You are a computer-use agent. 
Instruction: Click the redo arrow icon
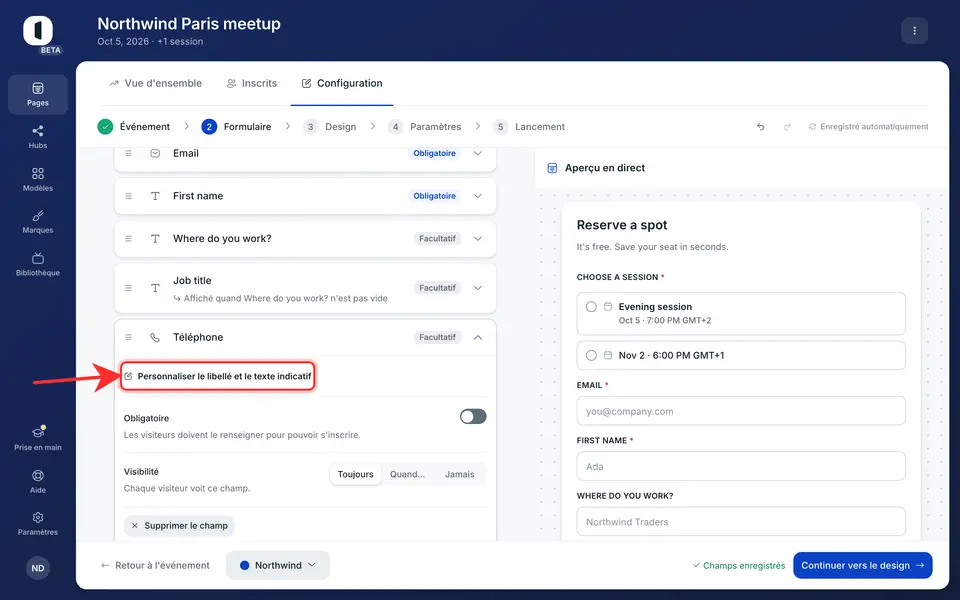(x=787, y=127)
